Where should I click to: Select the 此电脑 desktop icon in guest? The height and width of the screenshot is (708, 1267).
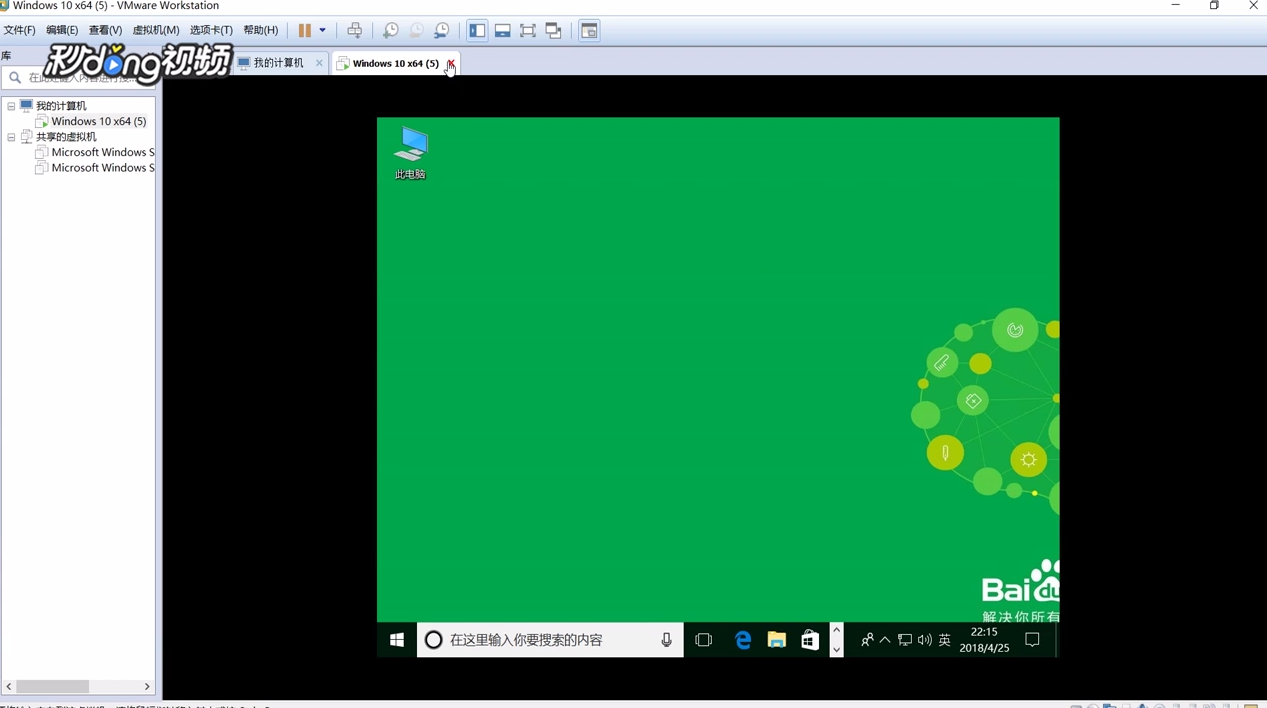(410, 153)
